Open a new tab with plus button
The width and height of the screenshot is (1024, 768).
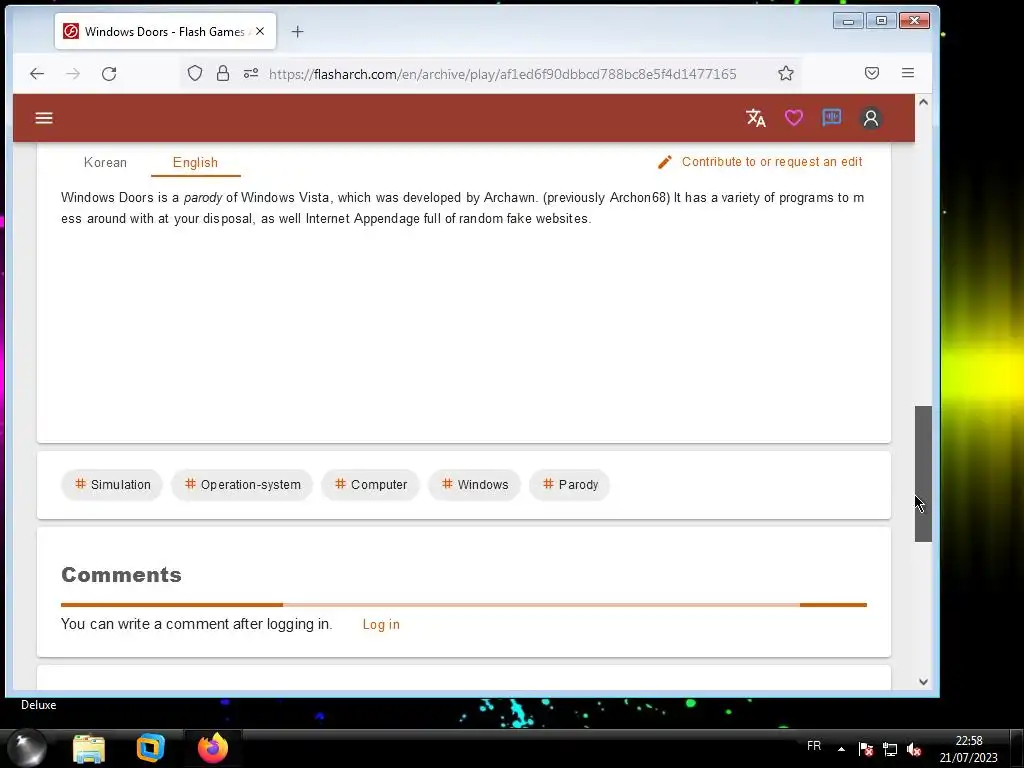[297, 31]
